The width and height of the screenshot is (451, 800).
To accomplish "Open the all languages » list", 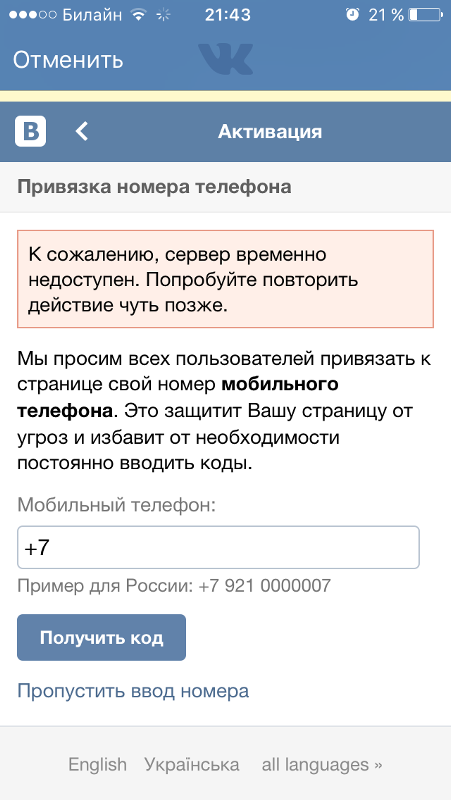I will [x=322, y=764].
